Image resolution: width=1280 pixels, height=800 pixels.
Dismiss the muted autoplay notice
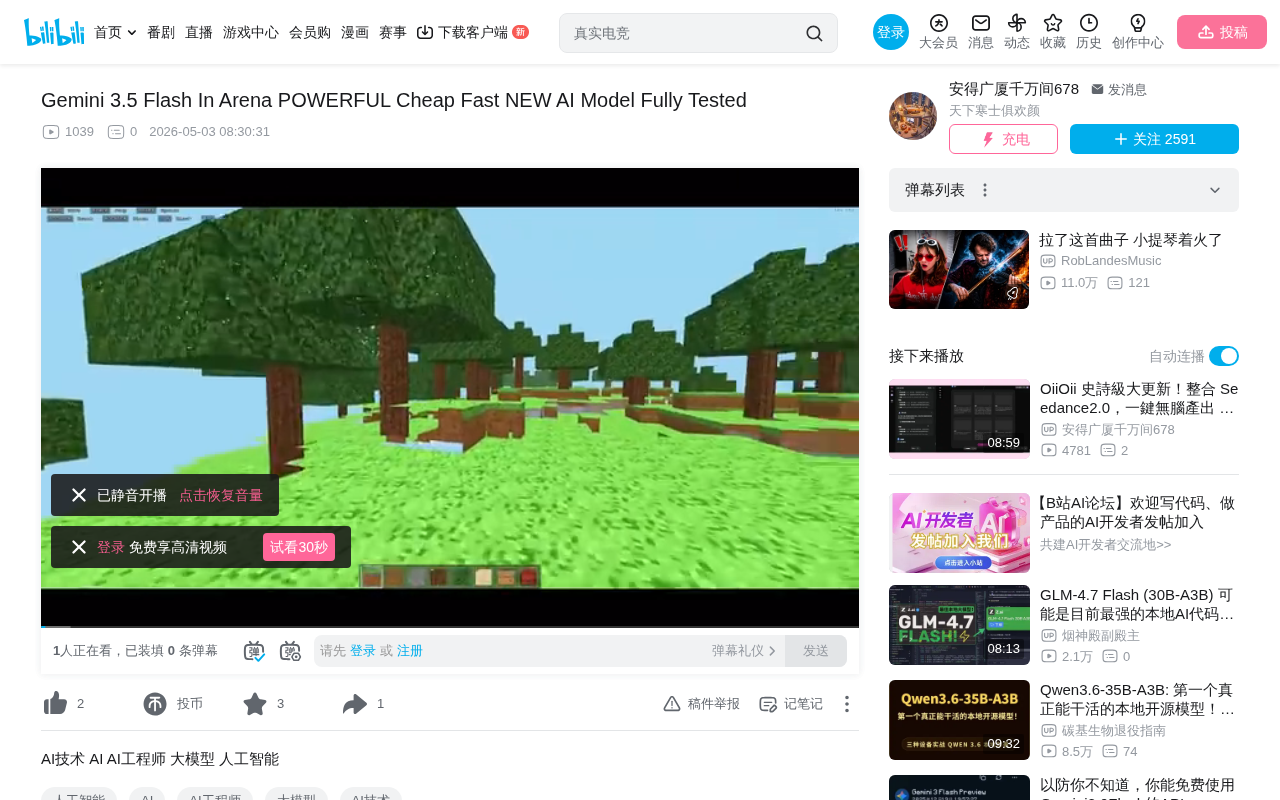tap(79, 495)
